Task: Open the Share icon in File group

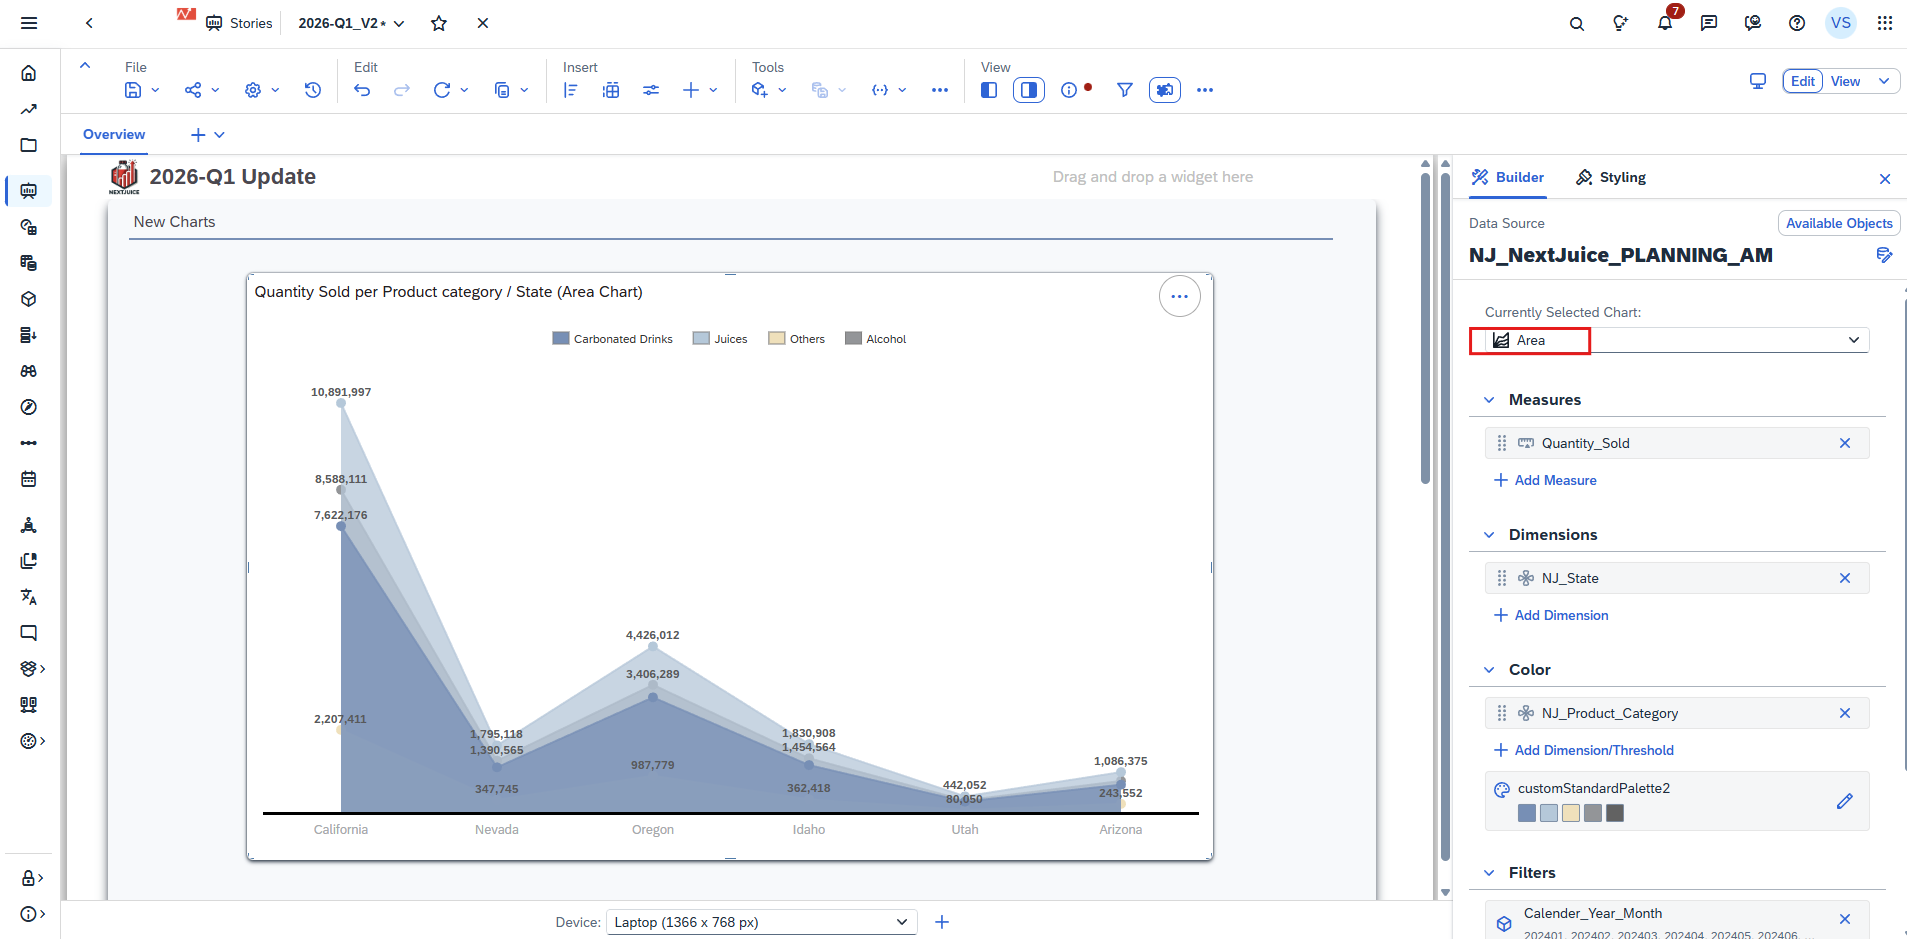Action: (193, 90)
